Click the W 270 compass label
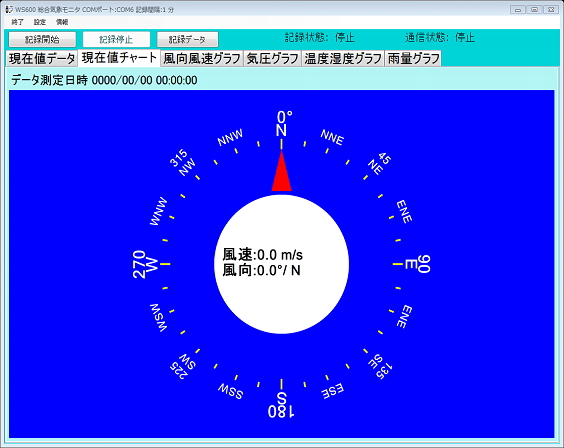The image size is (564, 448). (x=145, y=265)
